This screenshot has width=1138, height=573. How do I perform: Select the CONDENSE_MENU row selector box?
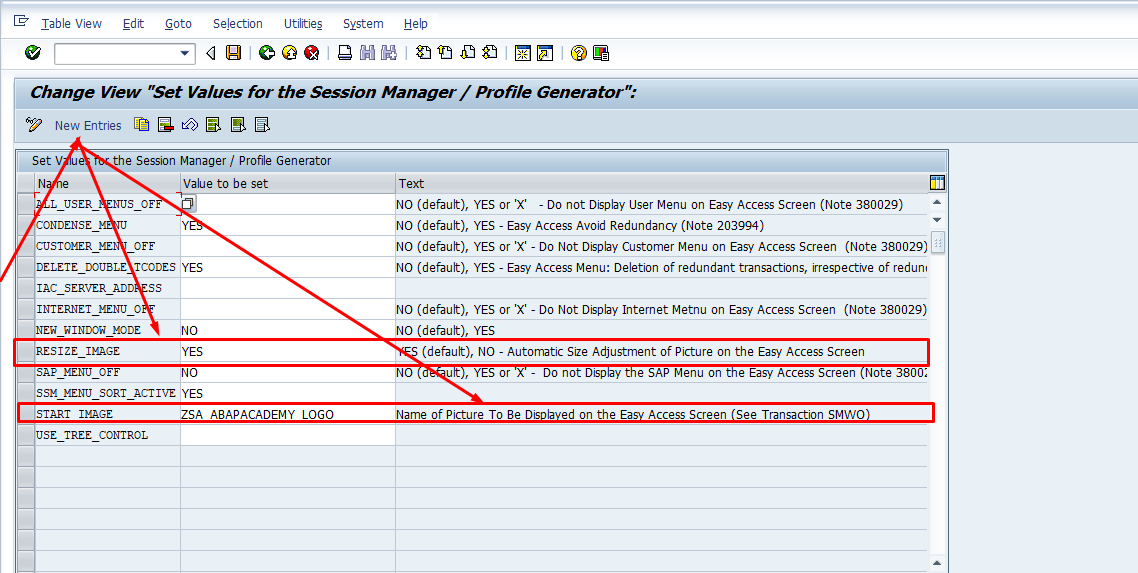(x=26, y=226)
